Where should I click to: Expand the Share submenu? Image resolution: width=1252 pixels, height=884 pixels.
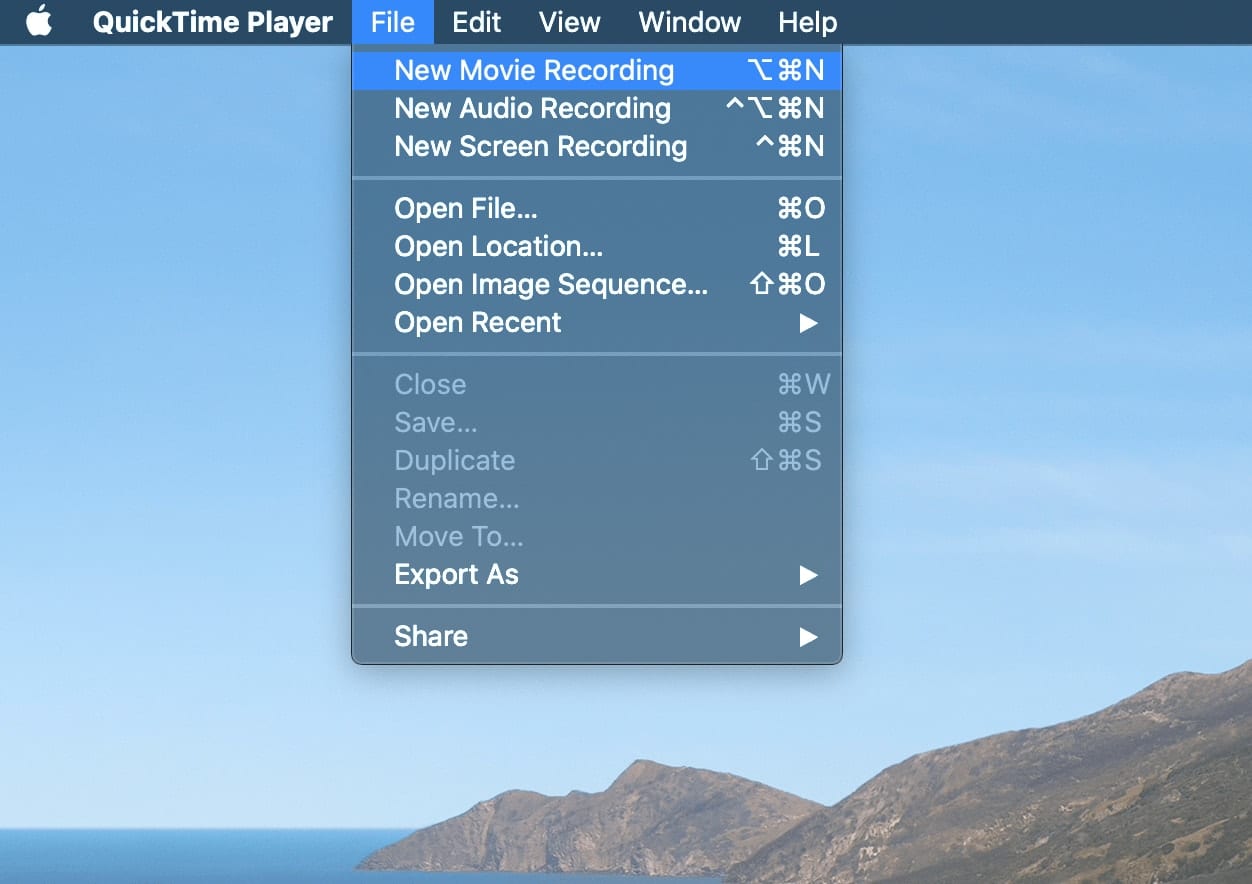coord(431,636)
